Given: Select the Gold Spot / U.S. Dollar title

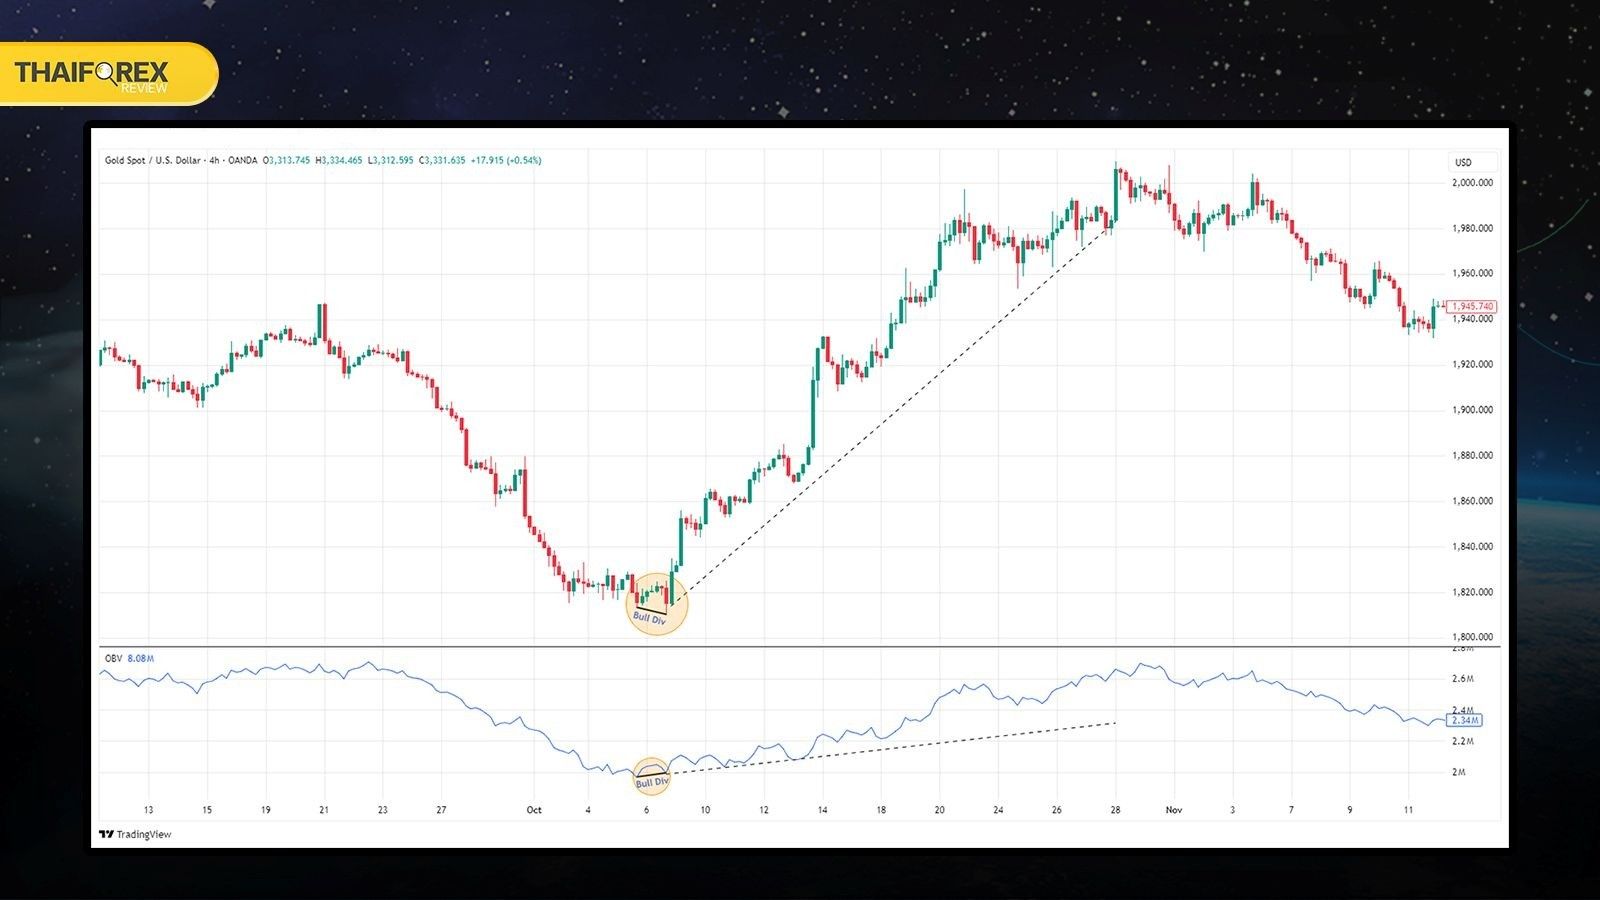Looking at the screenshot, I should 153,160.
